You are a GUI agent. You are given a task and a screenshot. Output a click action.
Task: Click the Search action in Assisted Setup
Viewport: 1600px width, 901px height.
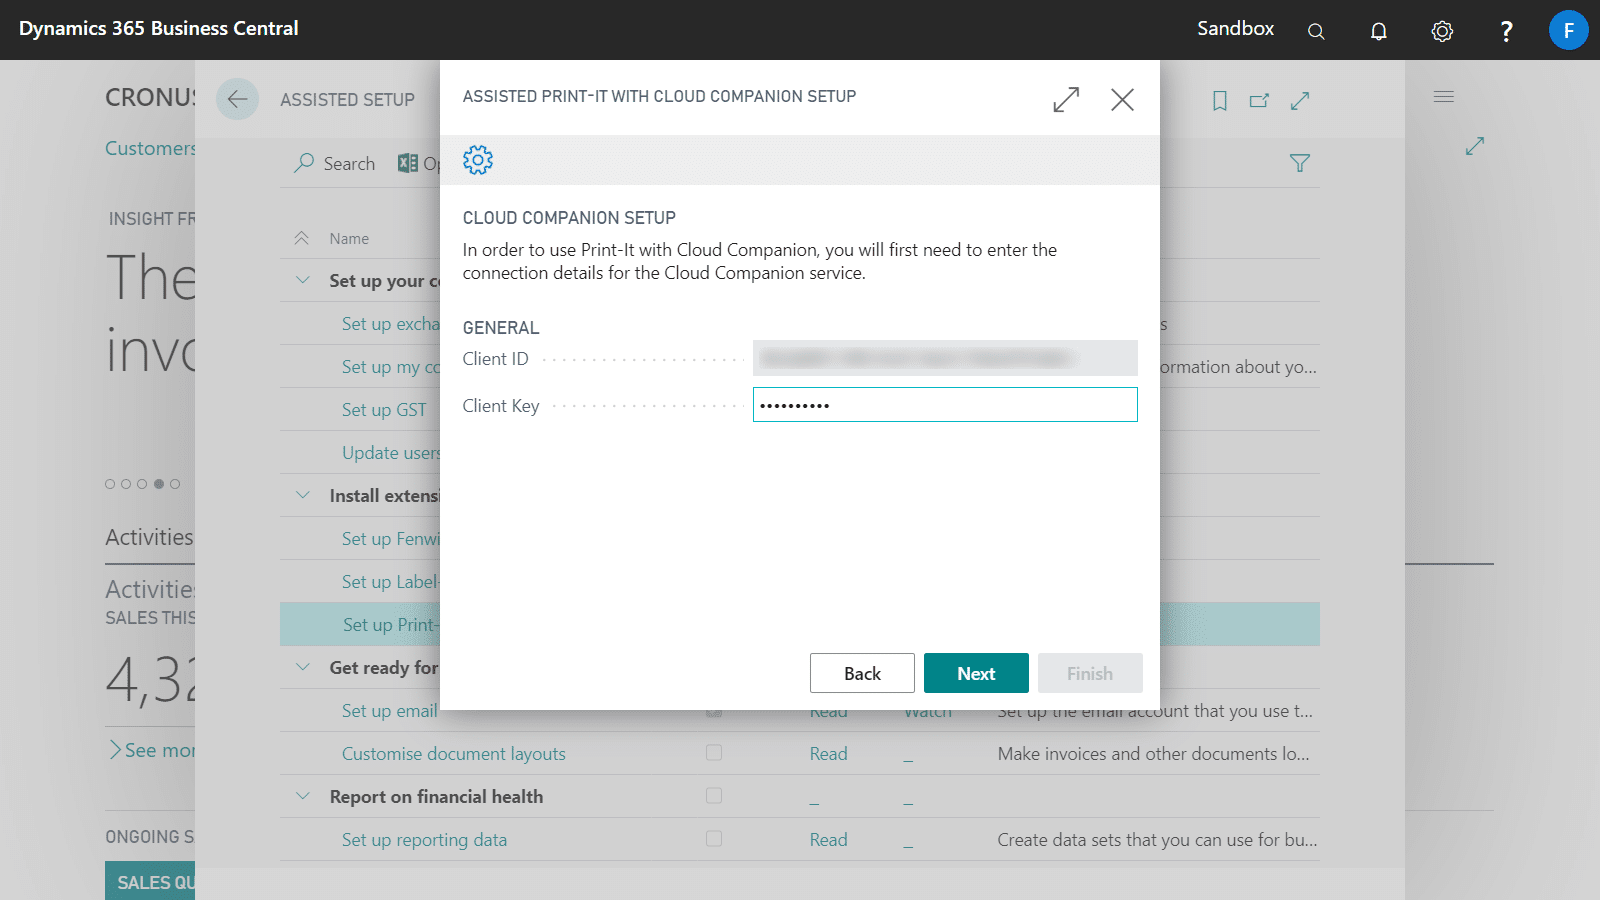coord(335,163)
